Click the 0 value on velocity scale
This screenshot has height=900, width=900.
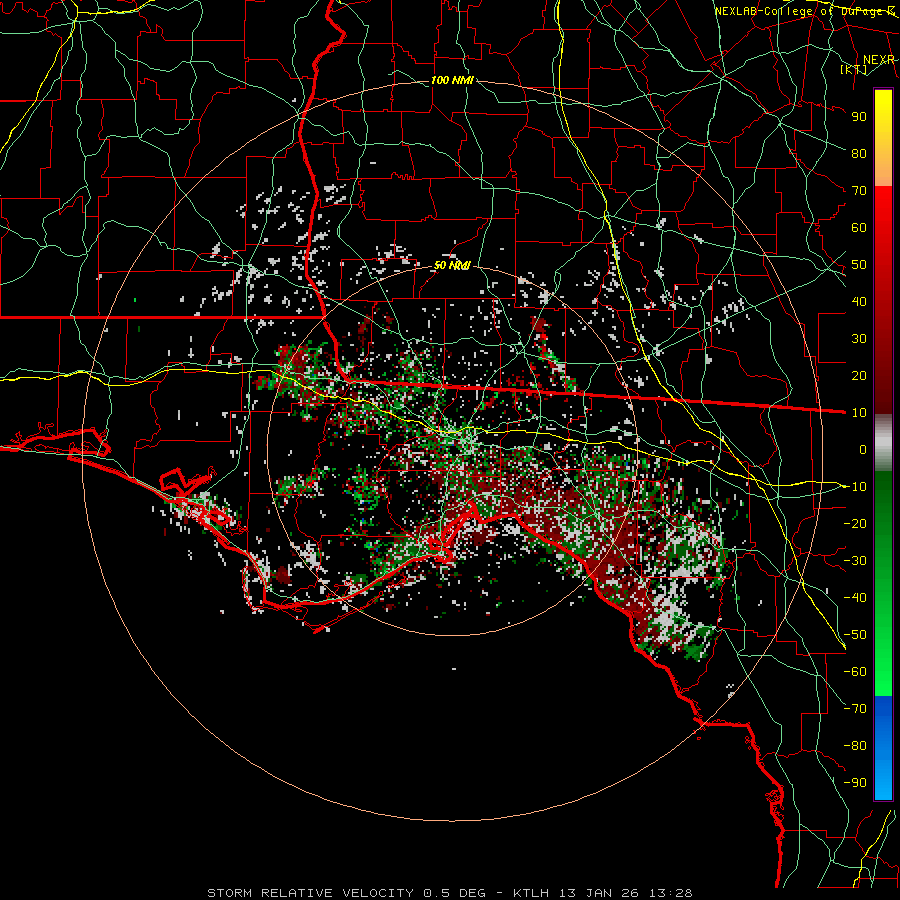coord(863,449)
